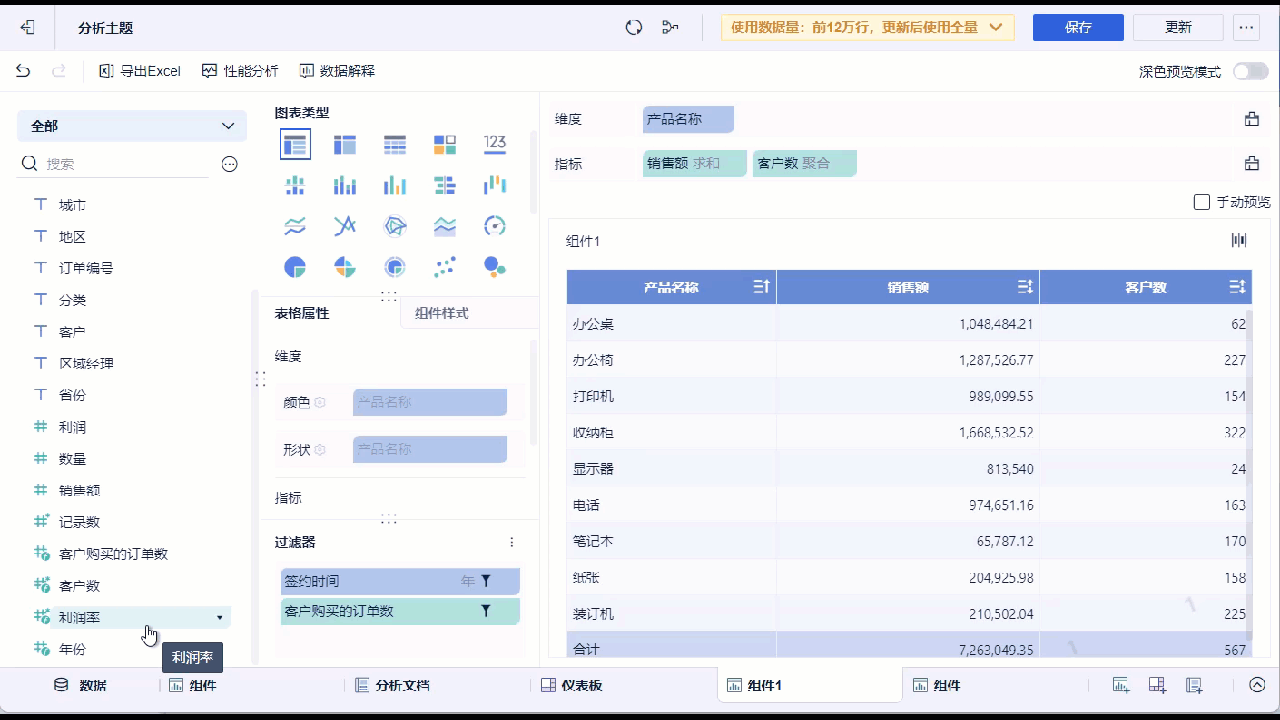Click the lock icon on the 指标 row
Viewport: 1280px width, 720px height.
tap(1251, 163)
